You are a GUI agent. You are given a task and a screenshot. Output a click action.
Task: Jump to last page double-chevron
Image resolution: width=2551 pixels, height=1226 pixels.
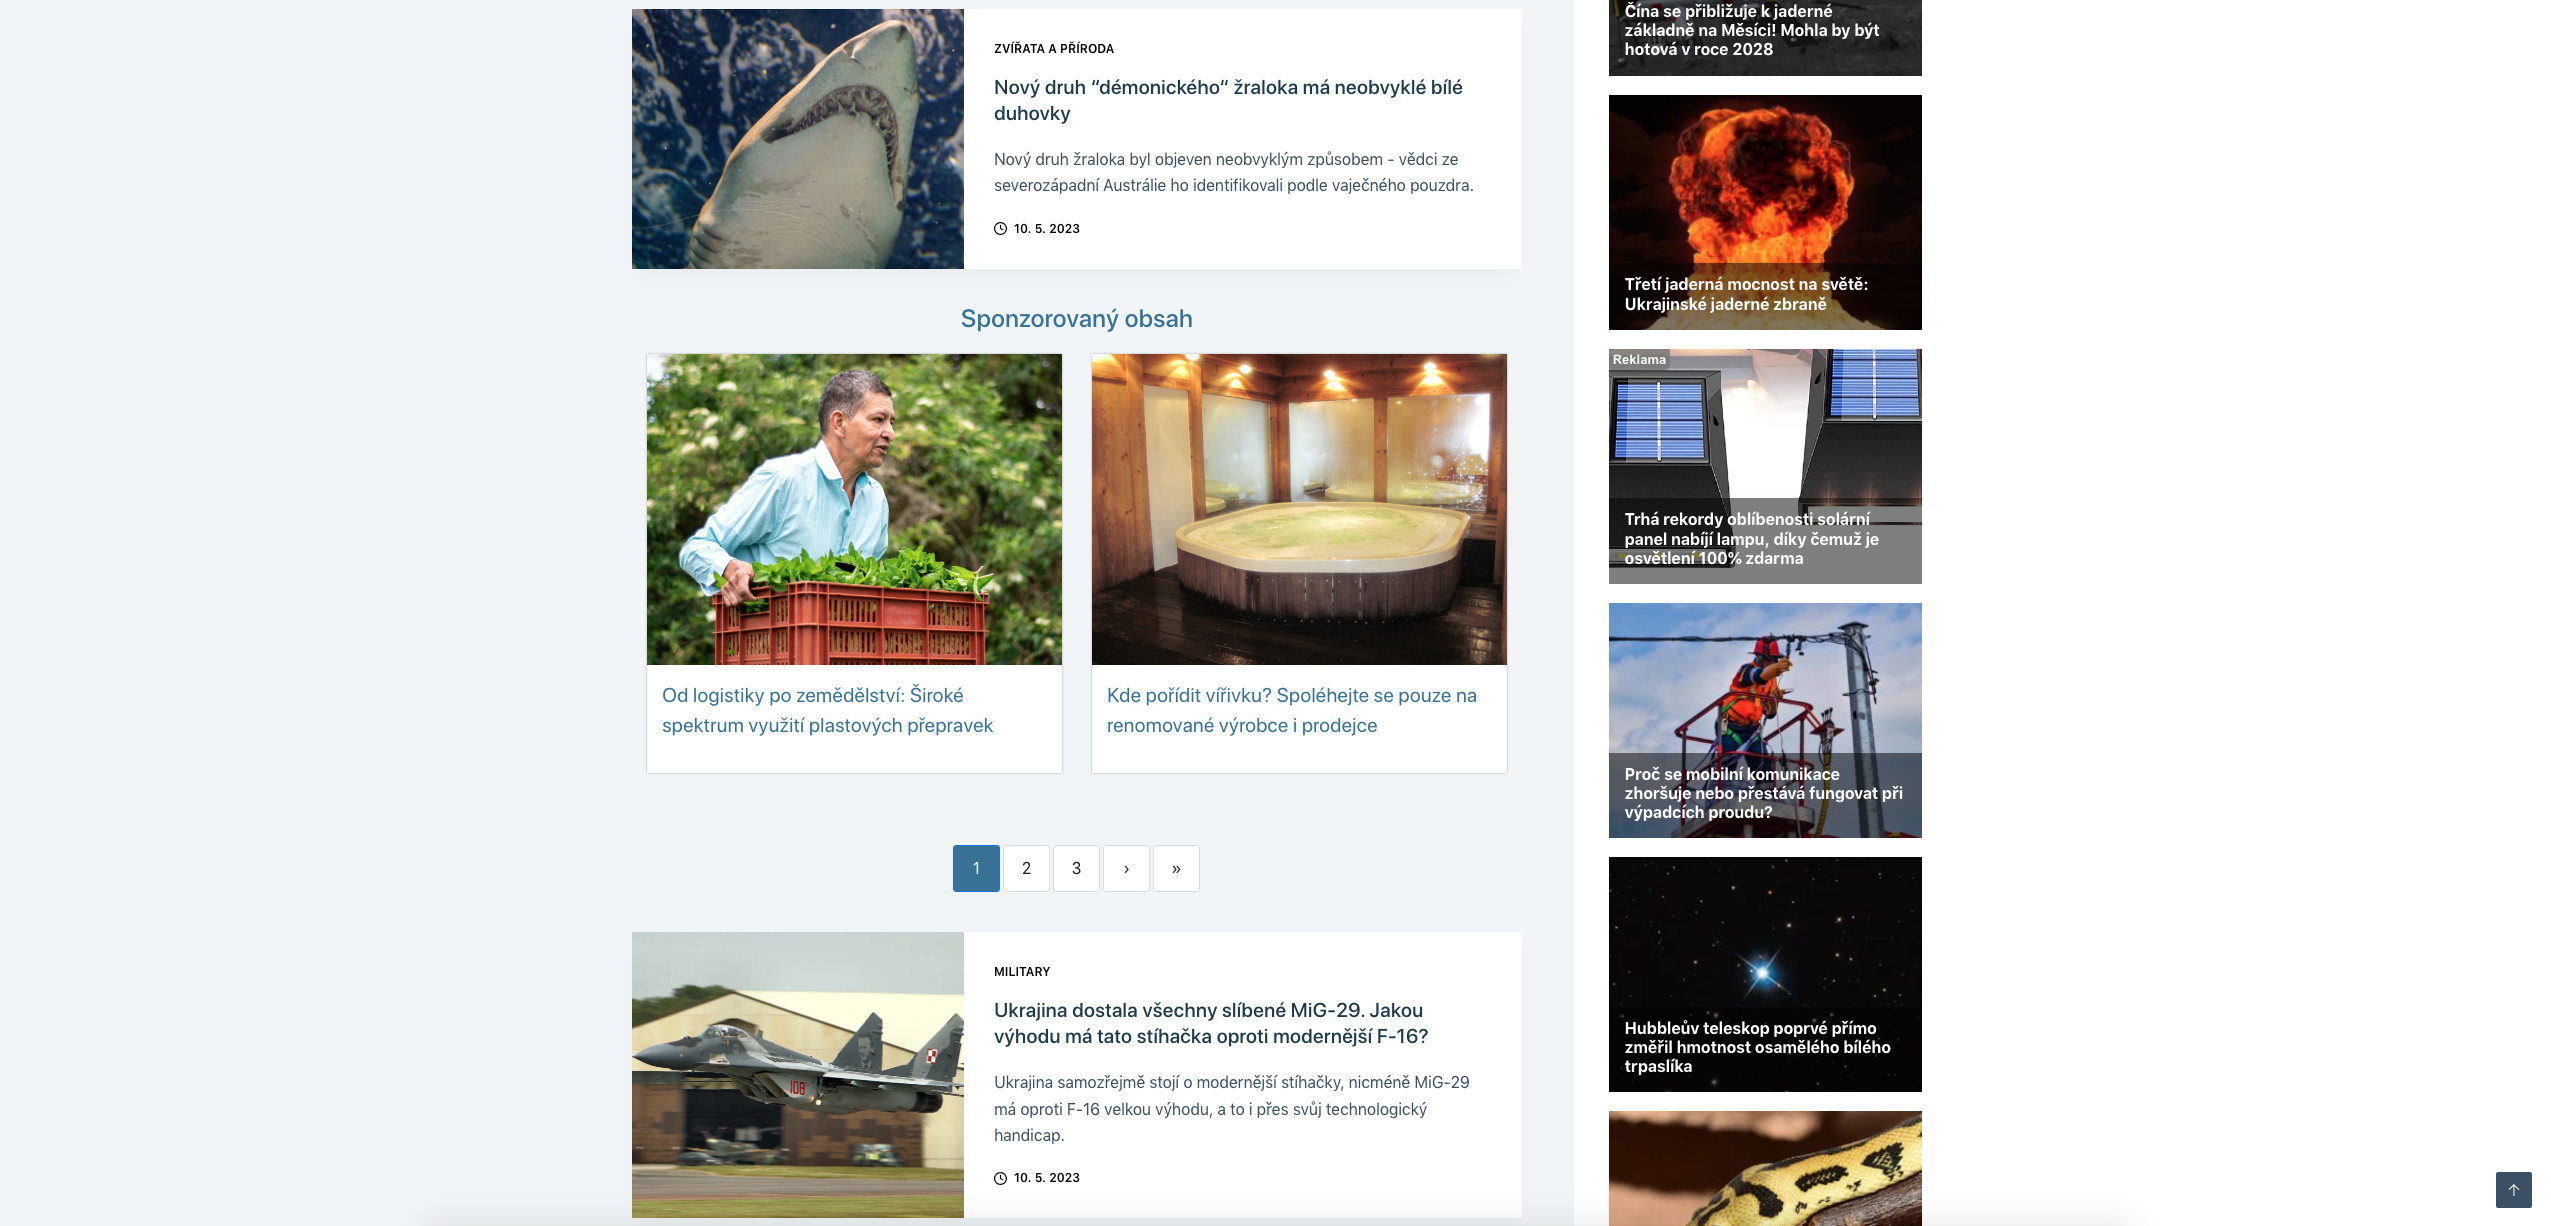1176,868
